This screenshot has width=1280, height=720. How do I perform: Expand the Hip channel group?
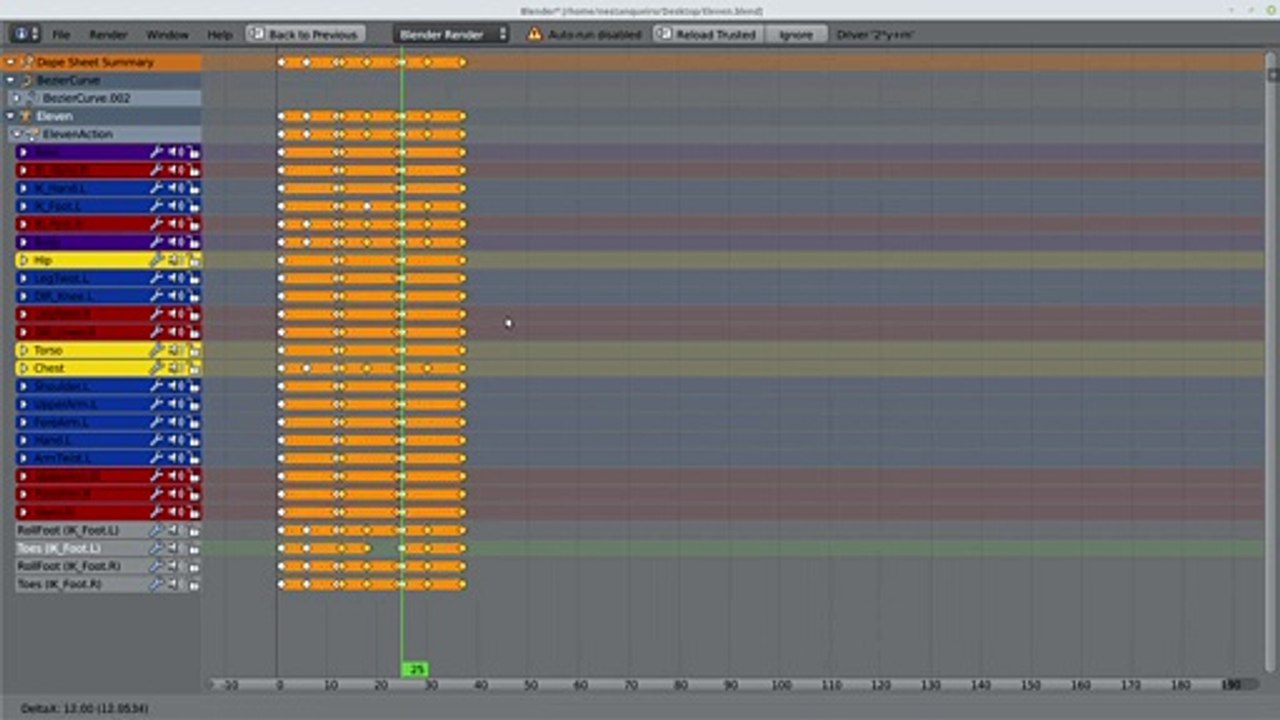coord(23,260)
